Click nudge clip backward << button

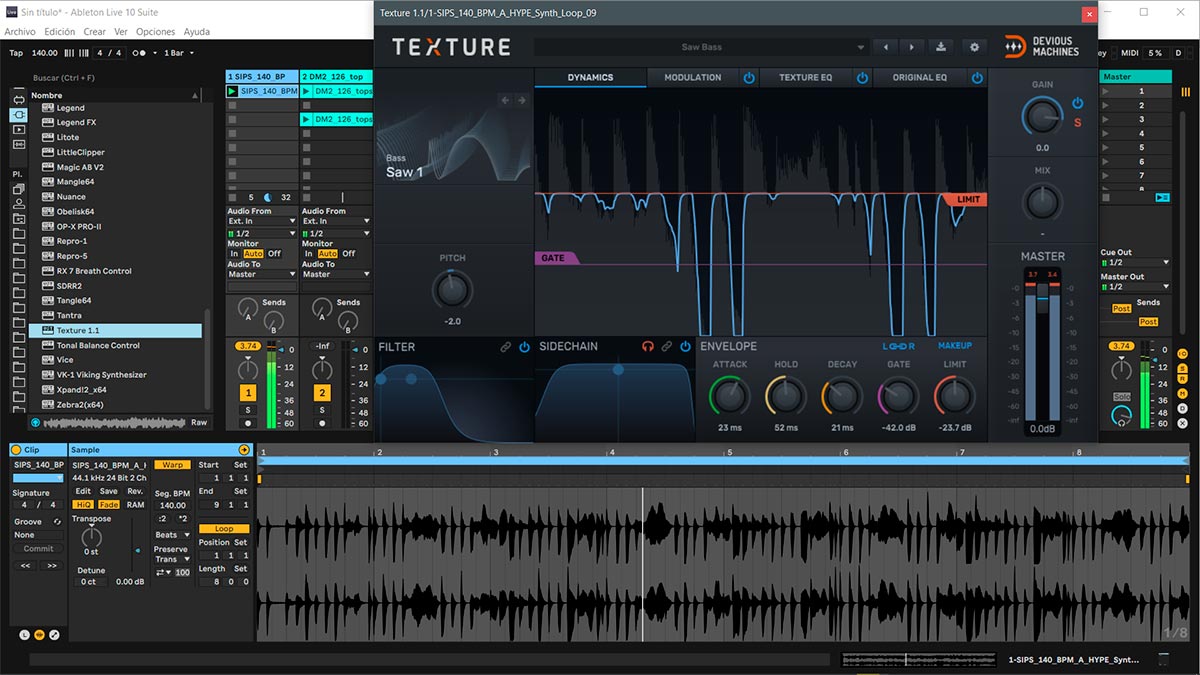pyautogui.click(x=26, y=566)
